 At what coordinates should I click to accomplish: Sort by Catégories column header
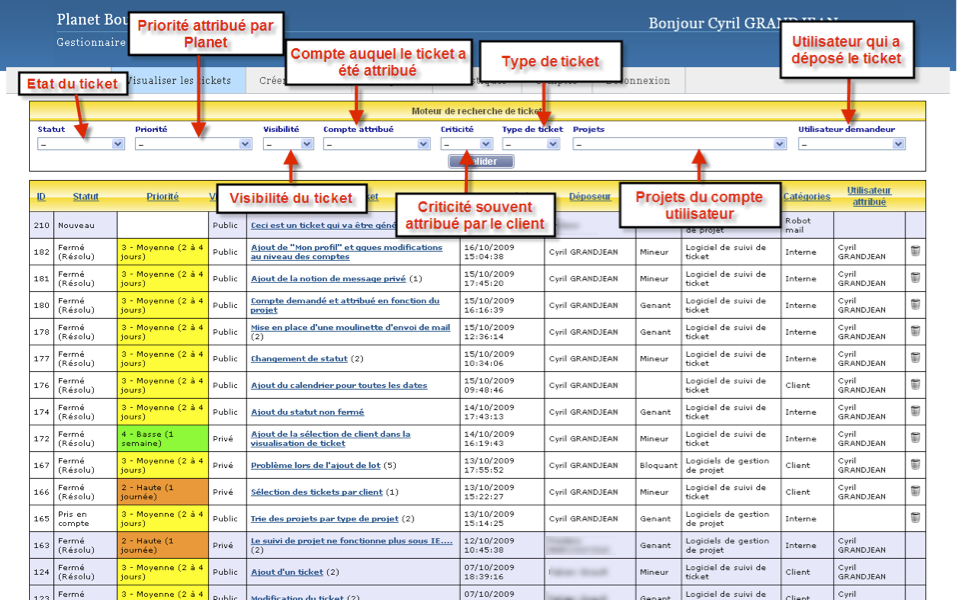pos(807,196)
